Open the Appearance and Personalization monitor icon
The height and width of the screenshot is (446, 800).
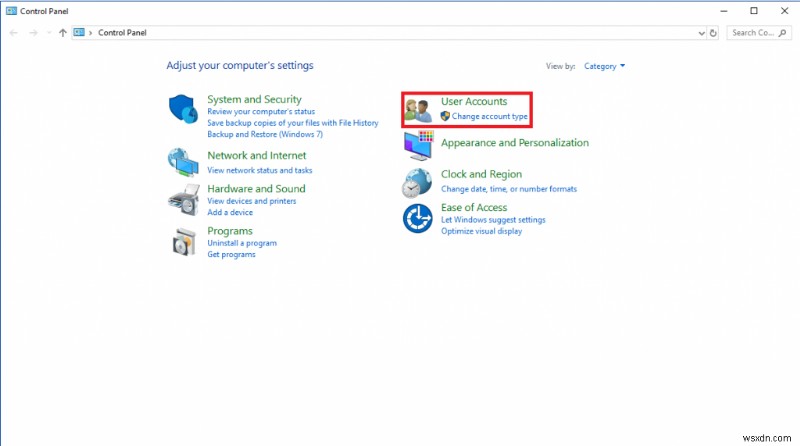(418, 145)
